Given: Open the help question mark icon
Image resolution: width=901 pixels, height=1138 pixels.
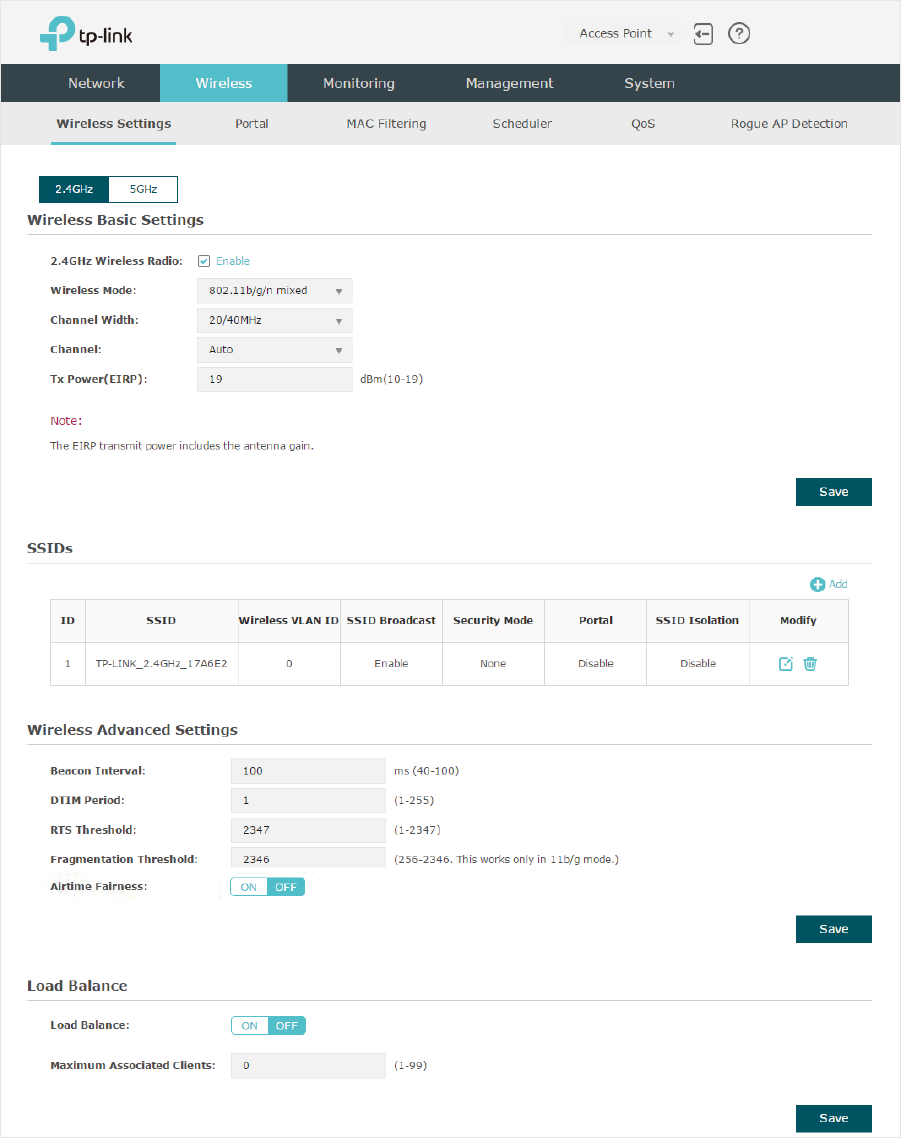Looking at the screenshot, I should pyautogui.click(x=739, y=33).
